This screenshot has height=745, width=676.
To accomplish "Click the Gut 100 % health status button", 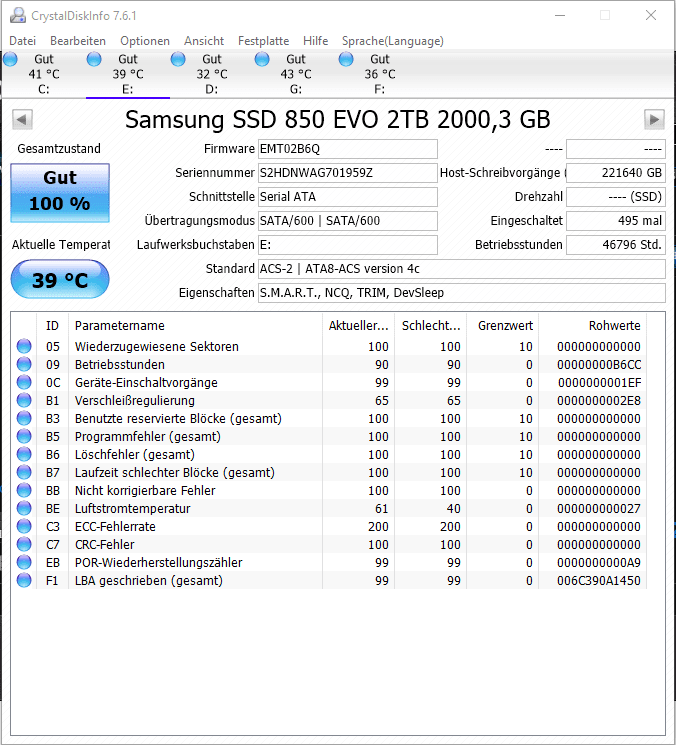I will tap(60, 192).
